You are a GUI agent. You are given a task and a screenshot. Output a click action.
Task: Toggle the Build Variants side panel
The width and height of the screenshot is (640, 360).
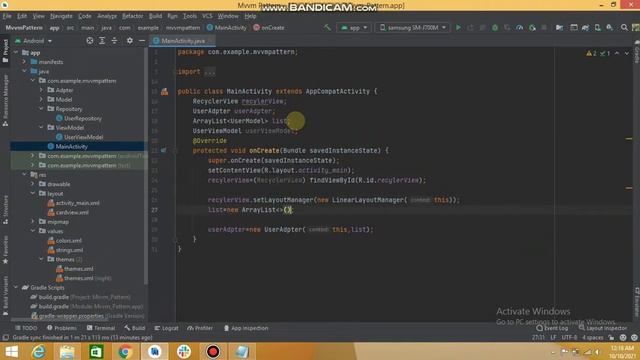5,296
